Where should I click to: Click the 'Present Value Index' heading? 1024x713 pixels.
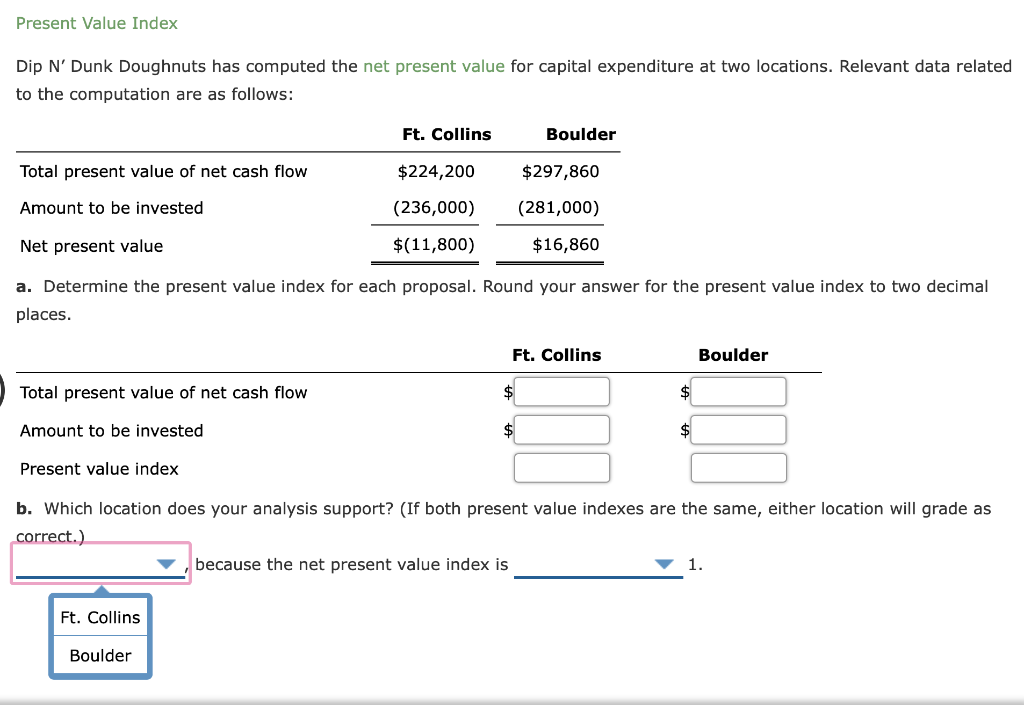(x=96, y=22)
